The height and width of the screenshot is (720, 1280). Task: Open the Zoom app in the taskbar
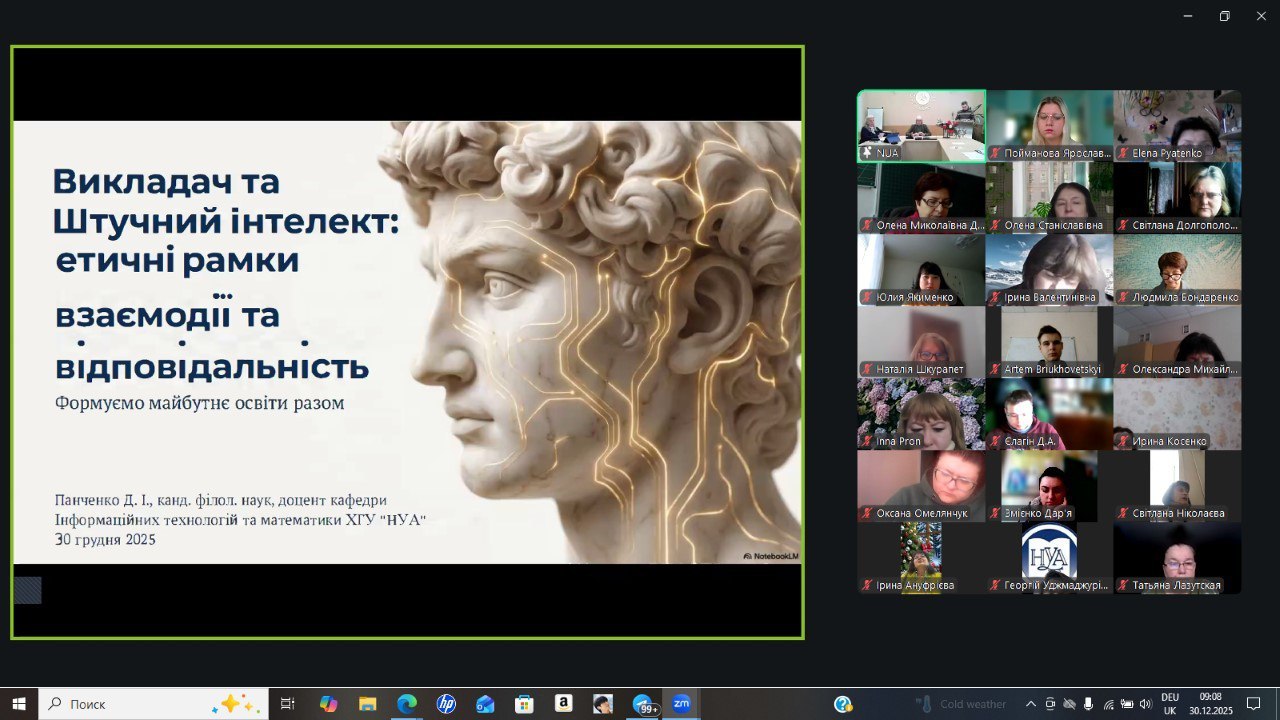(x=681, y=704)
